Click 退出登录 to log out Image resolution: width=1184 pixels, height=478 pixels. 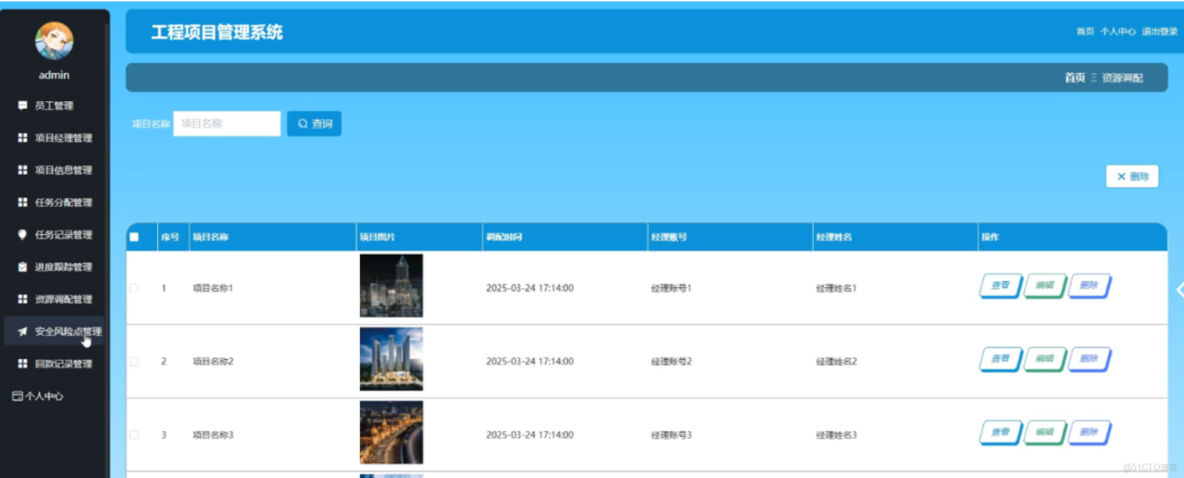(1160, 32)
